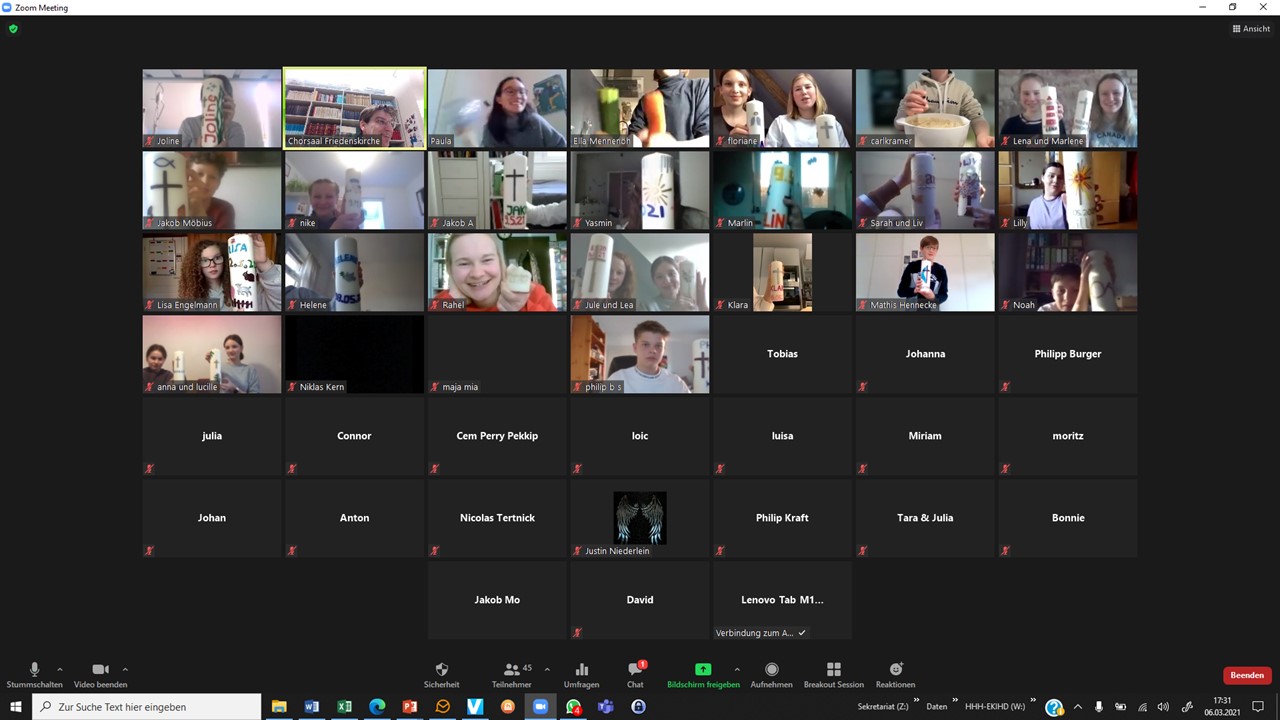Stop camera with Video beenden
The image size is (1280, 720).
point(100,675)
